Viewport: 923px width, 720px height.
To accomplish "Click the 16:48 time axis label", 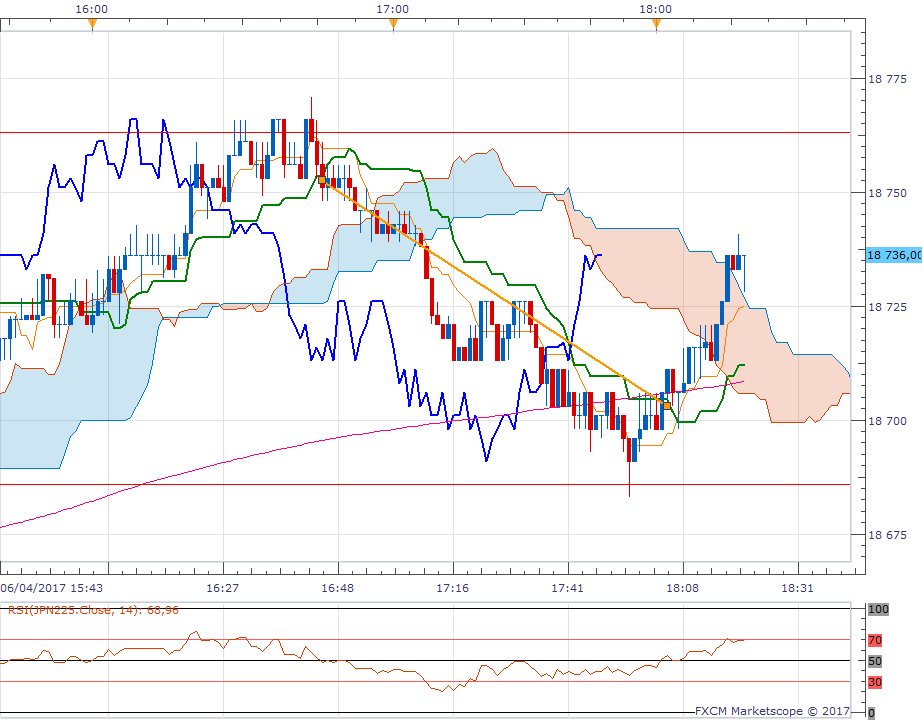I will click(x=338, y=588).
